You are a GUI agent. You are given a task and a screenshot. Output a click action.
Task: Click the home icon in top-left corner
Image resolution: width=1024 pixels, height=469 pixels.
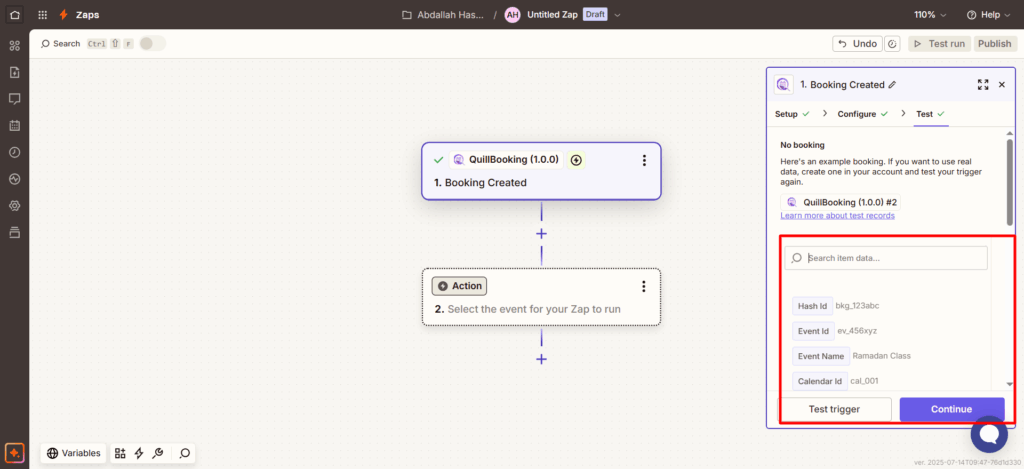[14, 15]
